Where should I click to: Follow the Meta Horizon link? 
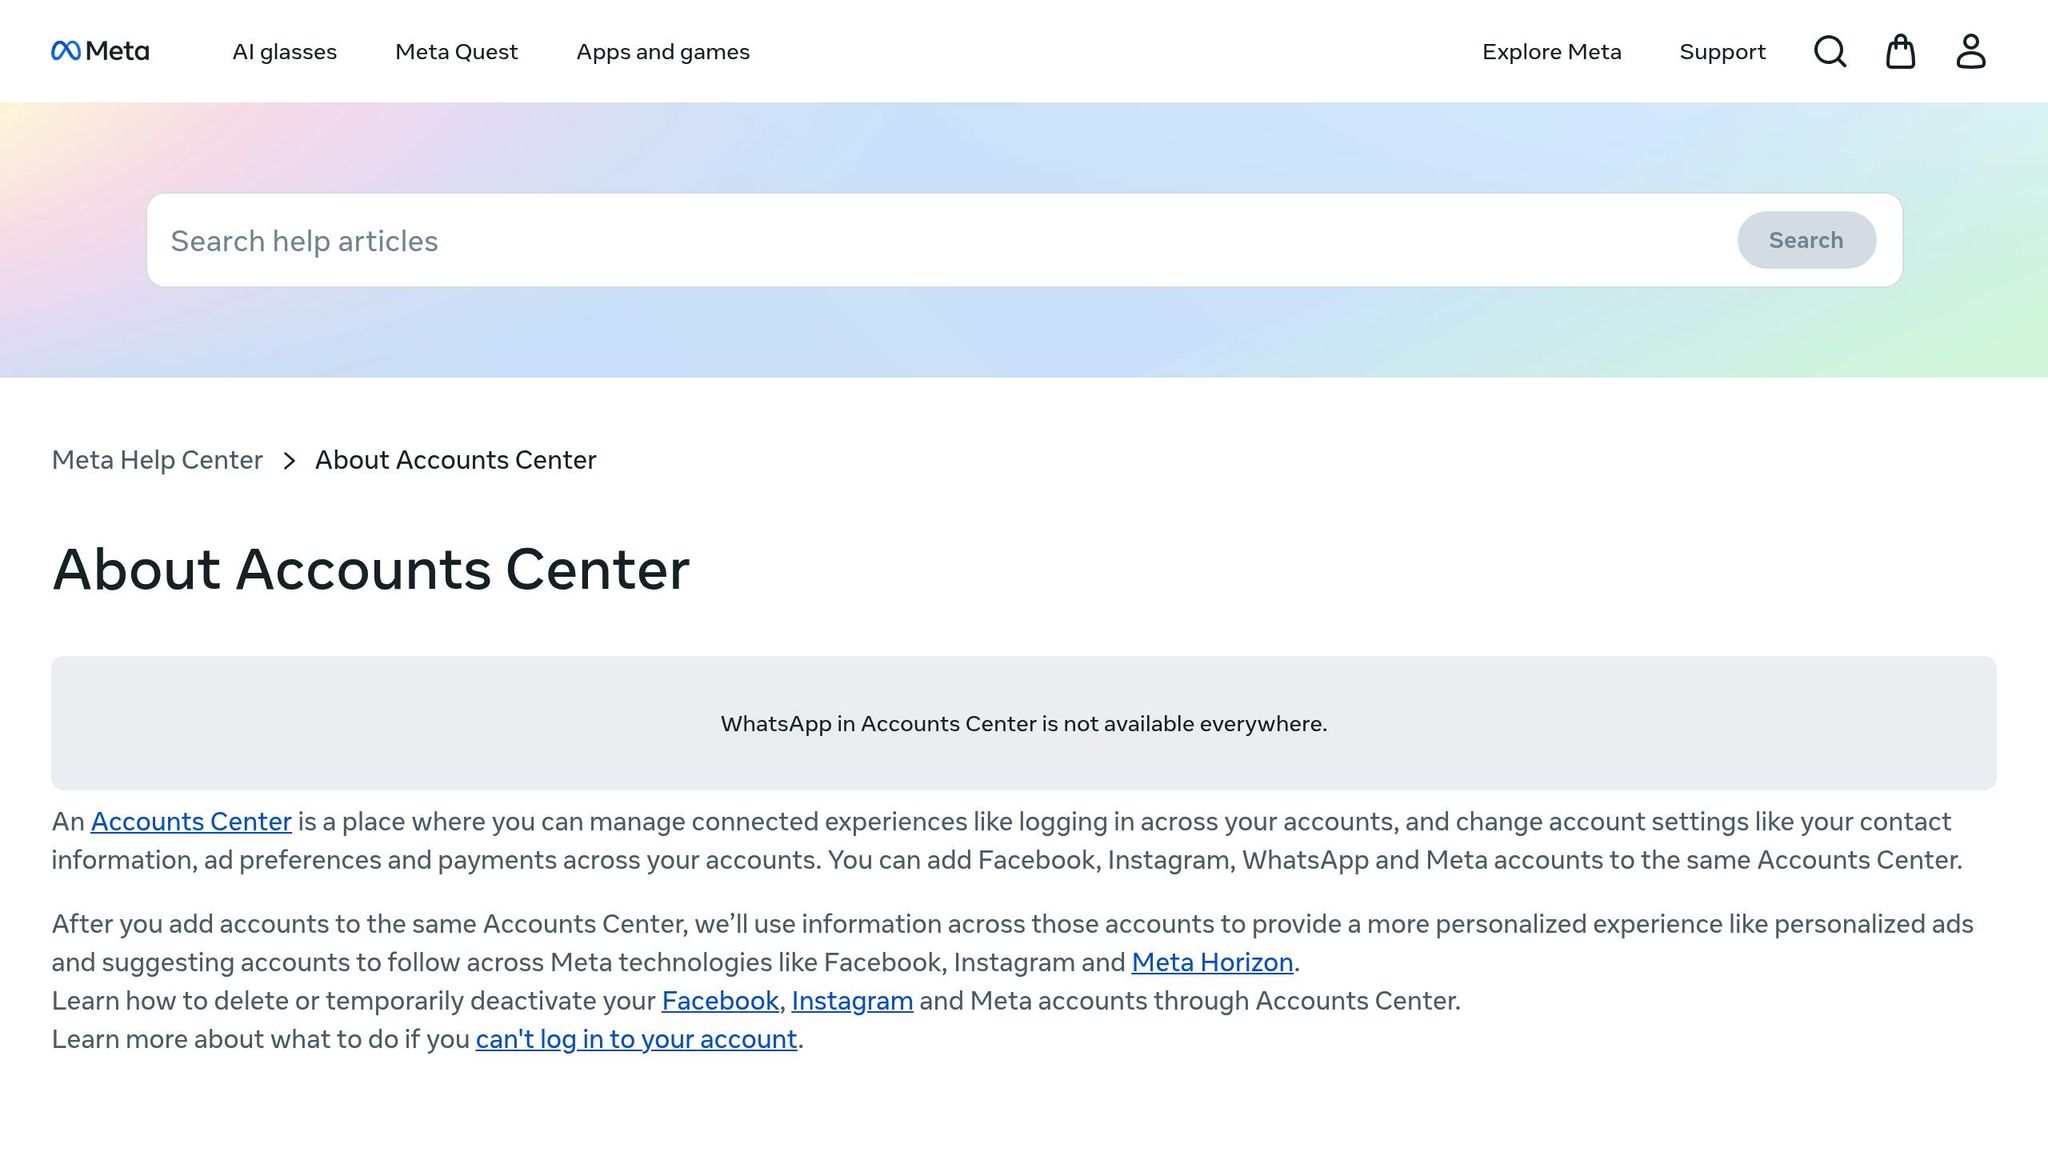[x=1211, y=962]
